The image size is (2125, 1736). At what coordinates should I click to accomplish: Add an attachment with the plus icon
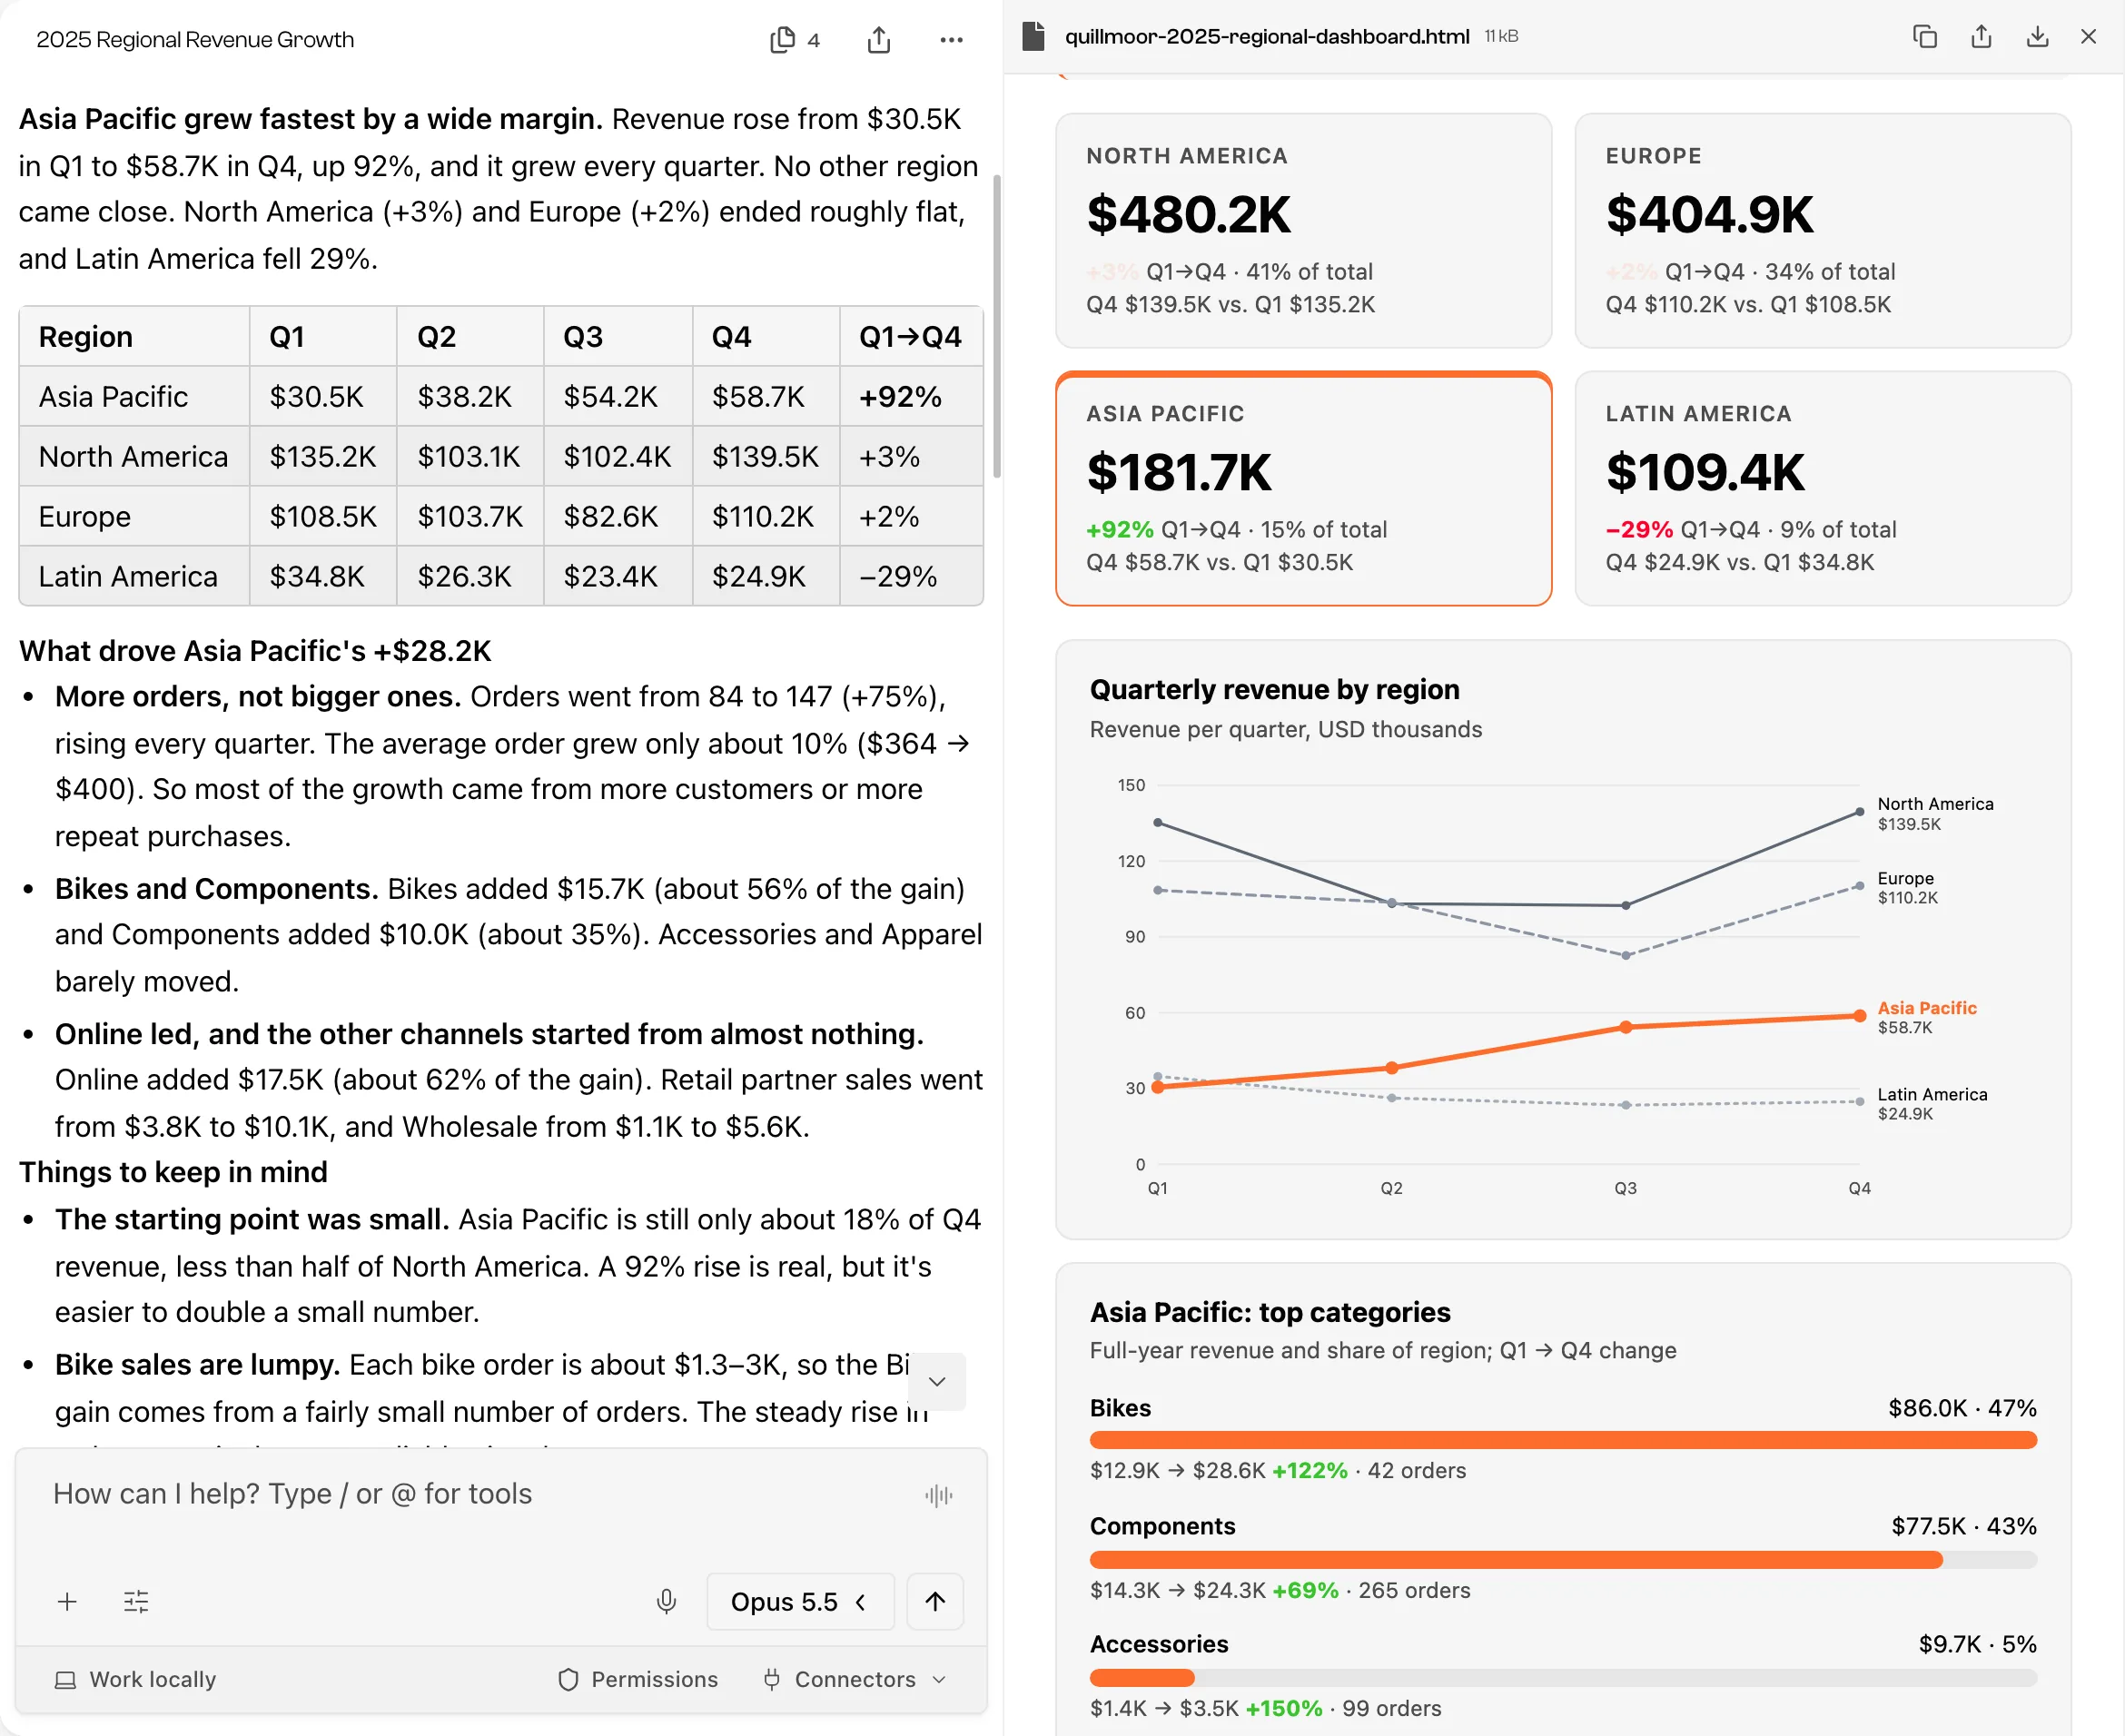67,1602
